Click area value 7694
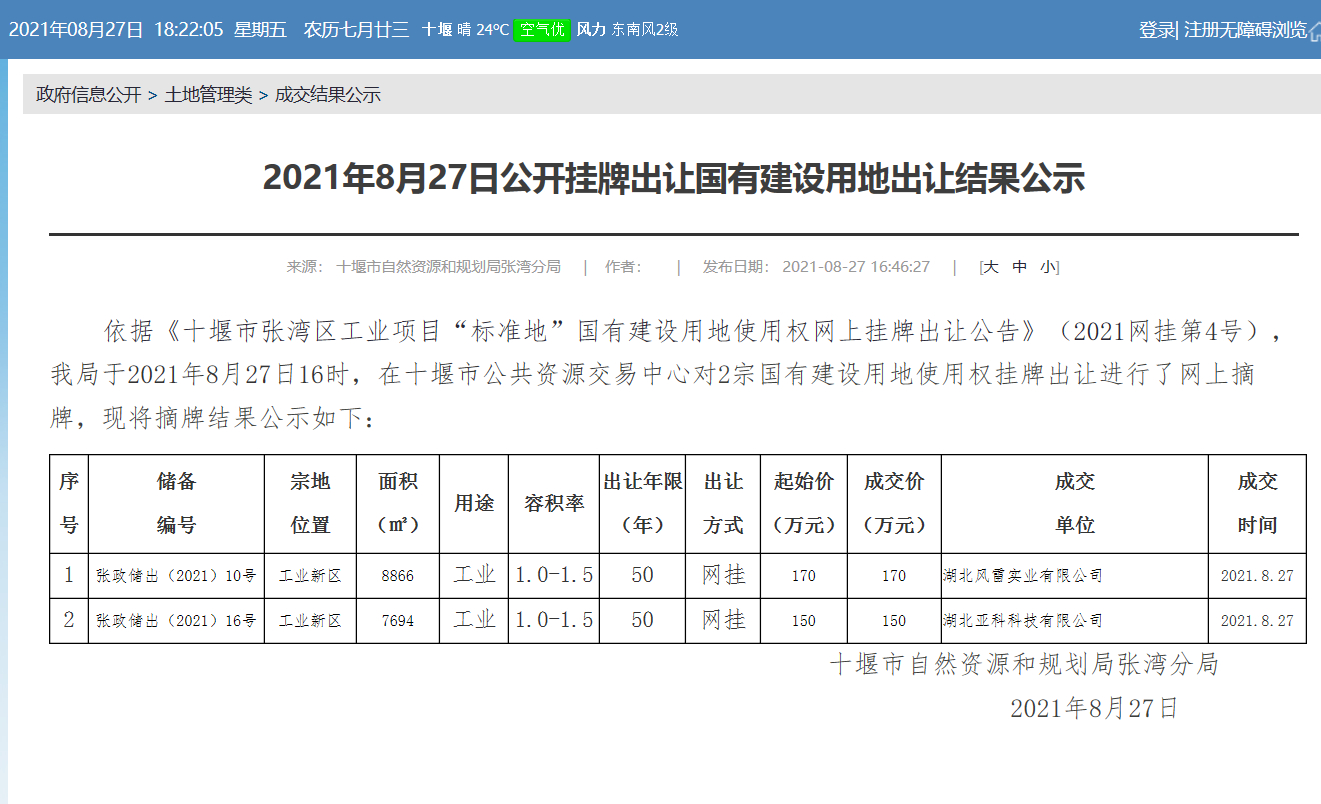This screenshot has width=1321, height=804. [x=397, y=621]
